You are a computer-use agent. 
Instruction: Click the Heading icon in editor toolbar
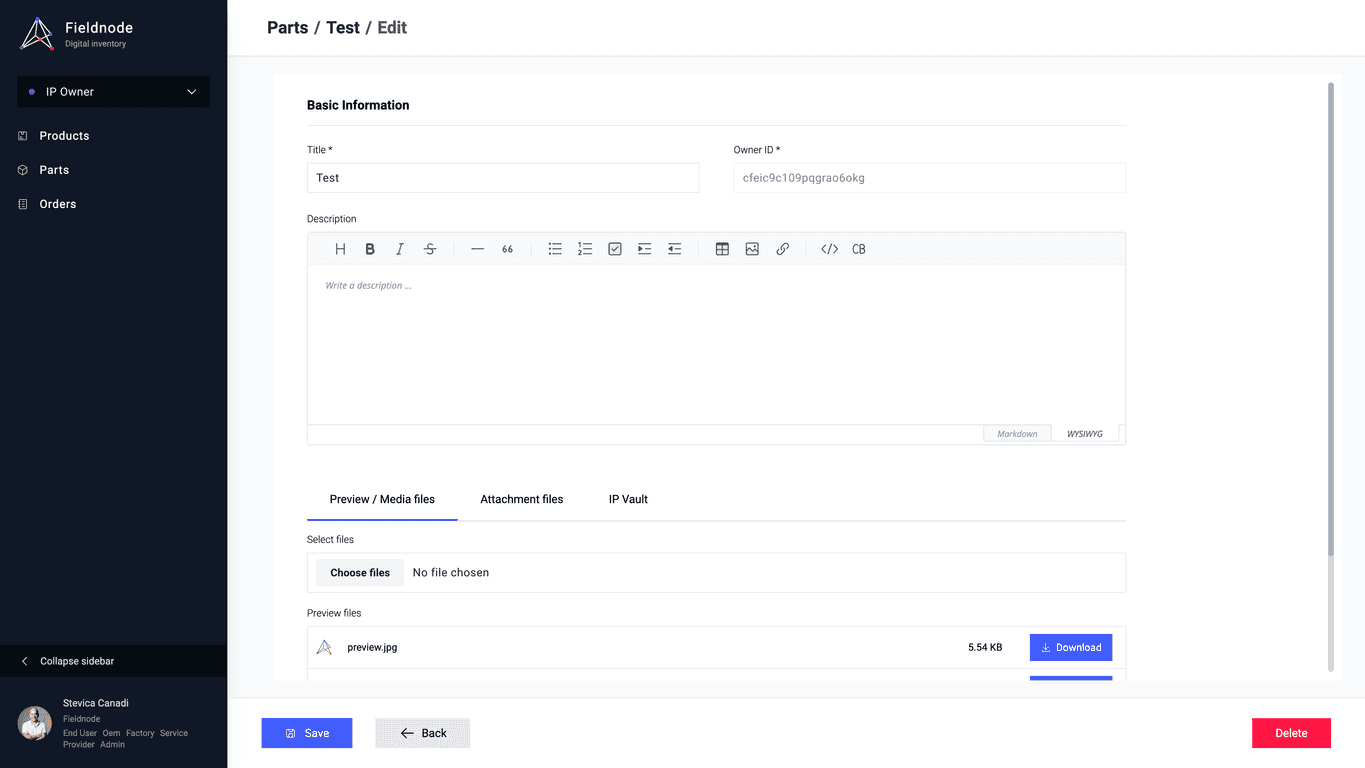[340, 249]
